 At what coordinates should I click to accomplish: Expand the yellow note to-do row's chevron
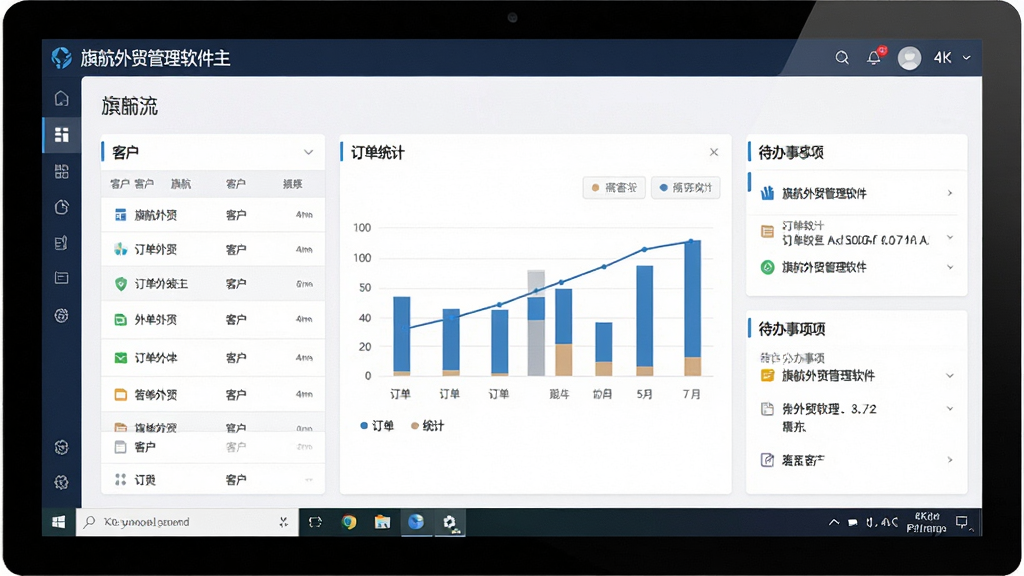click(950, 376)
